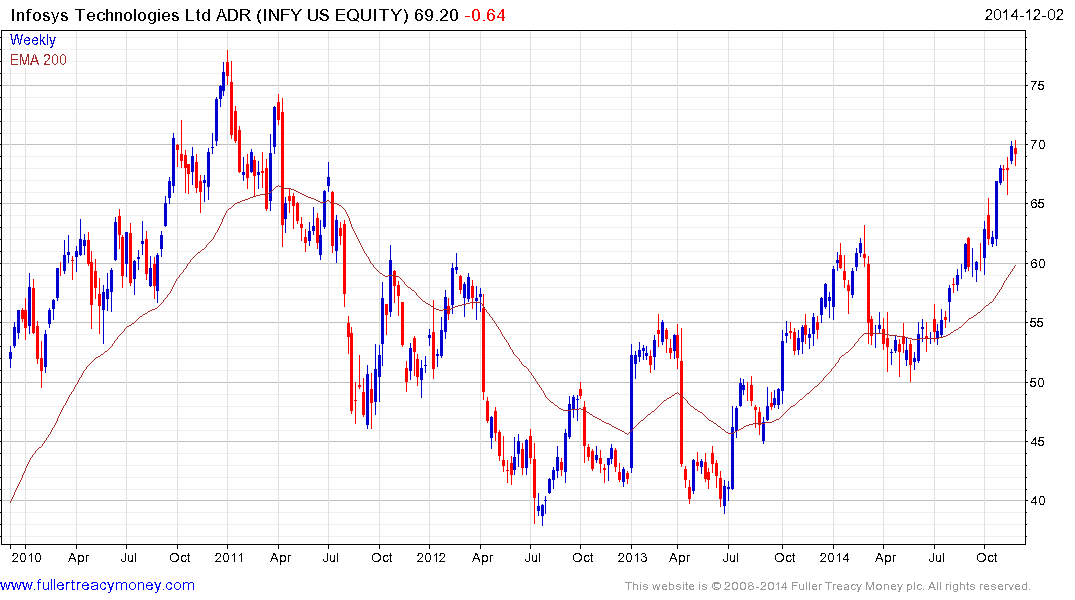Click the 75 price axis label
Image resolution: width=1075 pixels, height=600 pixels.
point(1037,86)
